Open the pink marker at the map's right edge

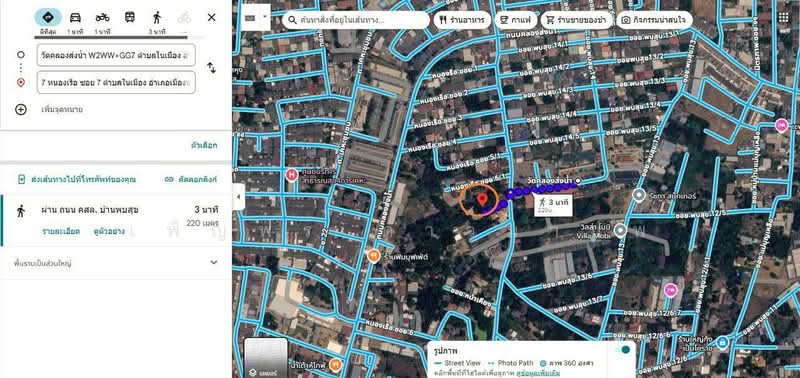(x=781, y=124)
